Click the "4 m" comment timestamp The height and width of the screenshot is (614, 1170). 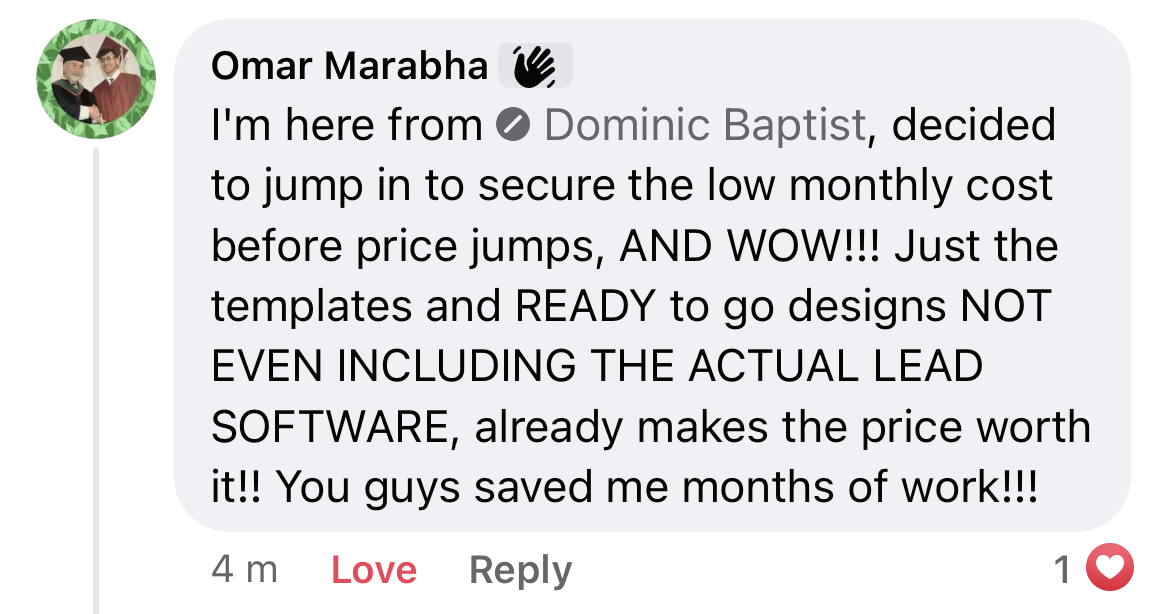[x=244, y=570]
